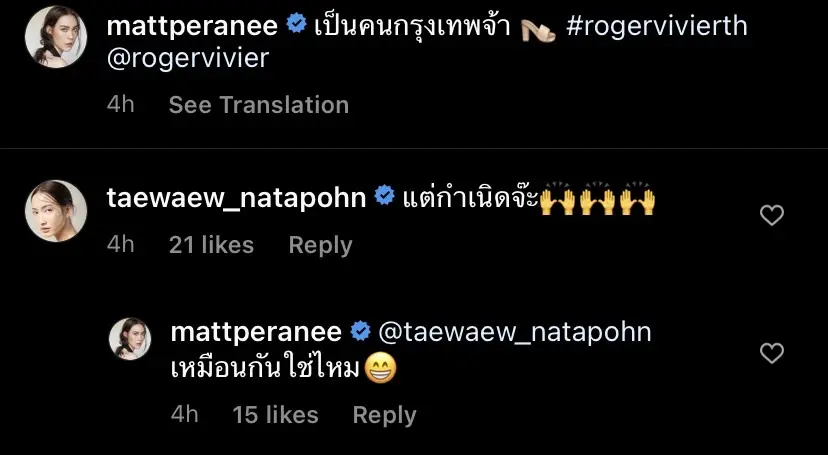Tap the heart on mattperanee's reply comment
This screenshot has width=828, height=455.
point(771,353)
